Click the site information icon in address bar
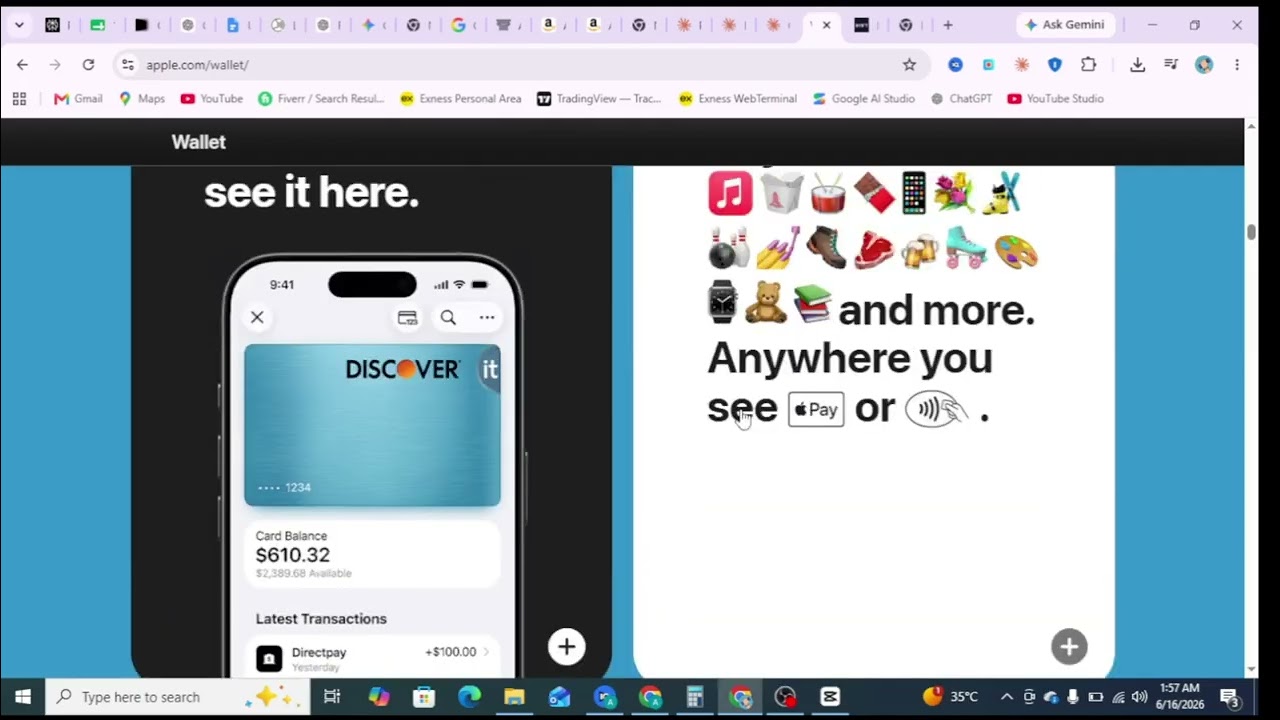Screen dimensions: 1280x720 [x=127, y=64]
